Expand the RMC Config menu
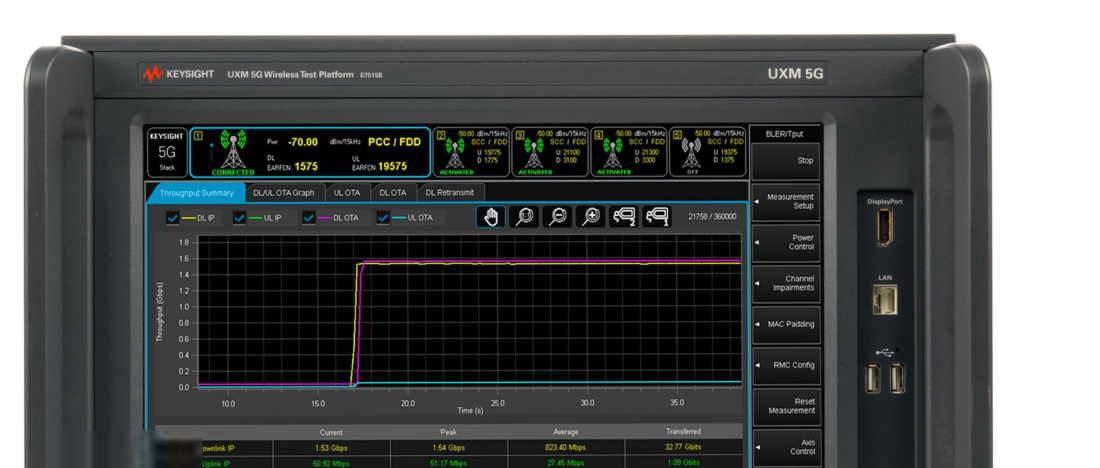This screenshot has height=468, width=1100. 786,365
